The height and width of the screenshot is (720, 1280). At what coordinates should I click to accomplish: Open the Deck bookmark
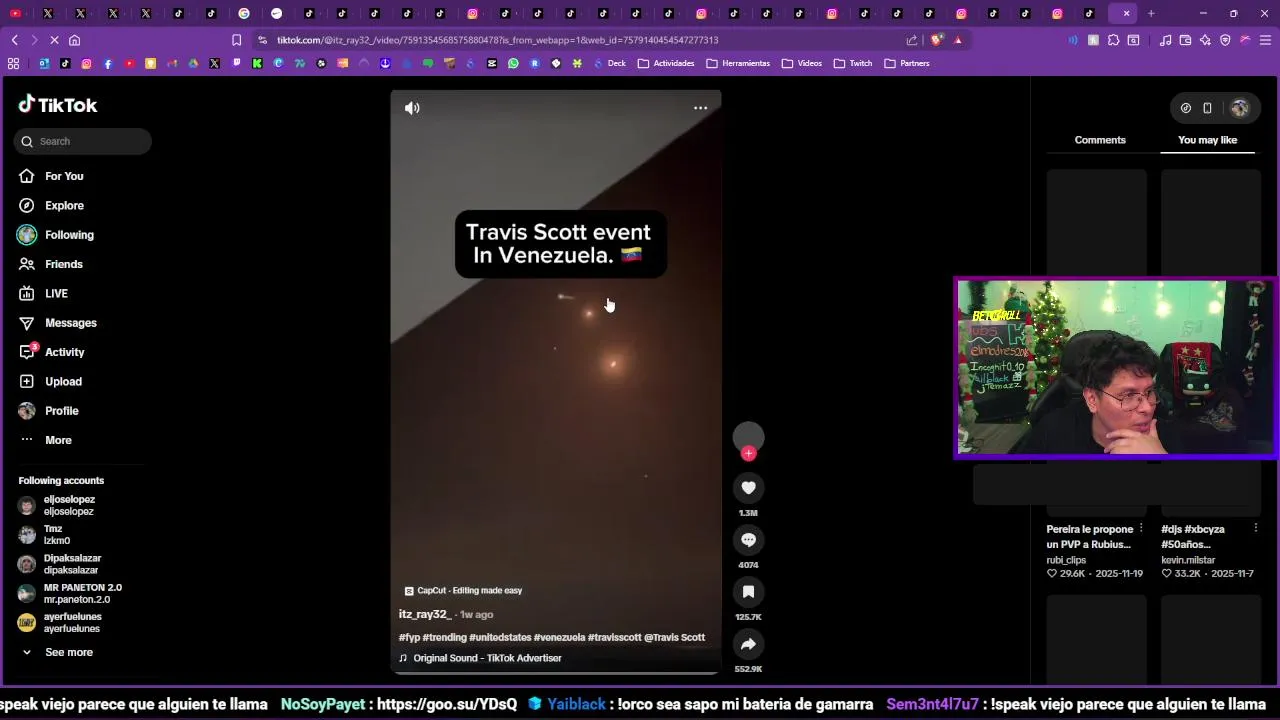(x=609, y=63)
